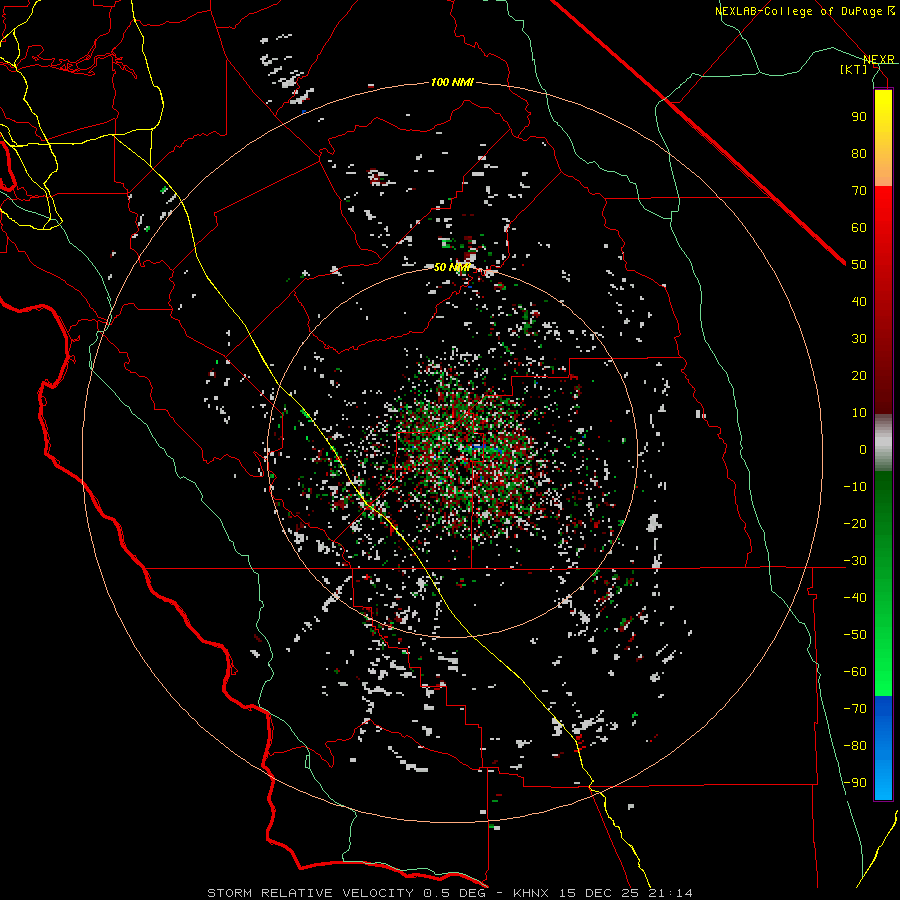Click the NEXLAB-College of DuPage watermark text
Screen dimensions: 900x900
(x=804, y=11)
